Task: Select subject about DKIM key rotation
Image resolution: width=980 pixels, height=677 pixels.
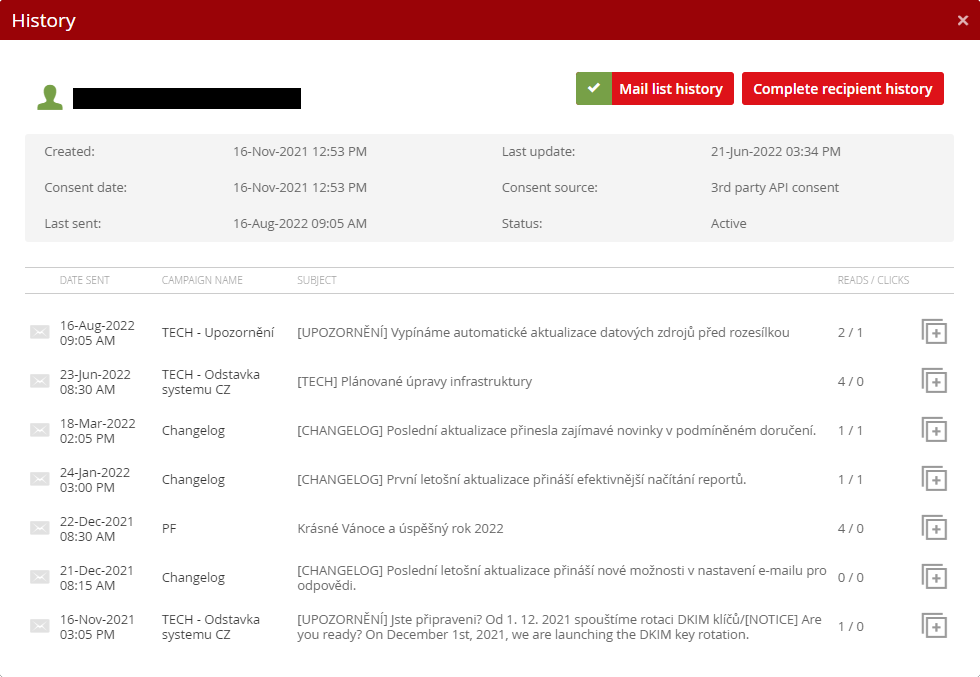Action: [x=559, y=626]
